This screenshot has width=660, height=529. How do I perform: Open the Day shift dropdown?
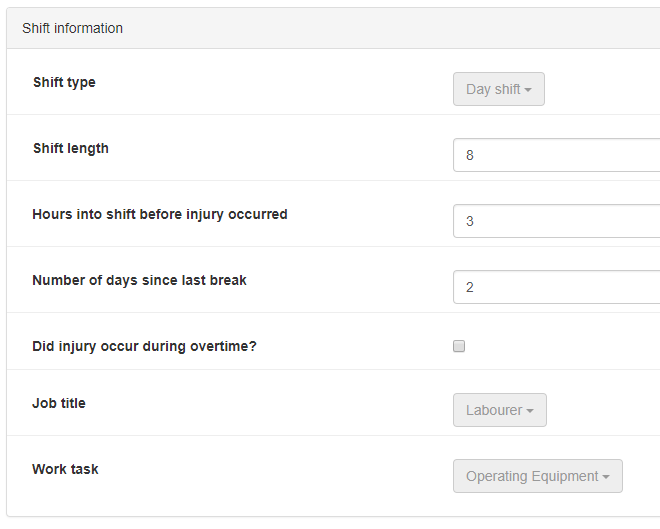(498, 89)
